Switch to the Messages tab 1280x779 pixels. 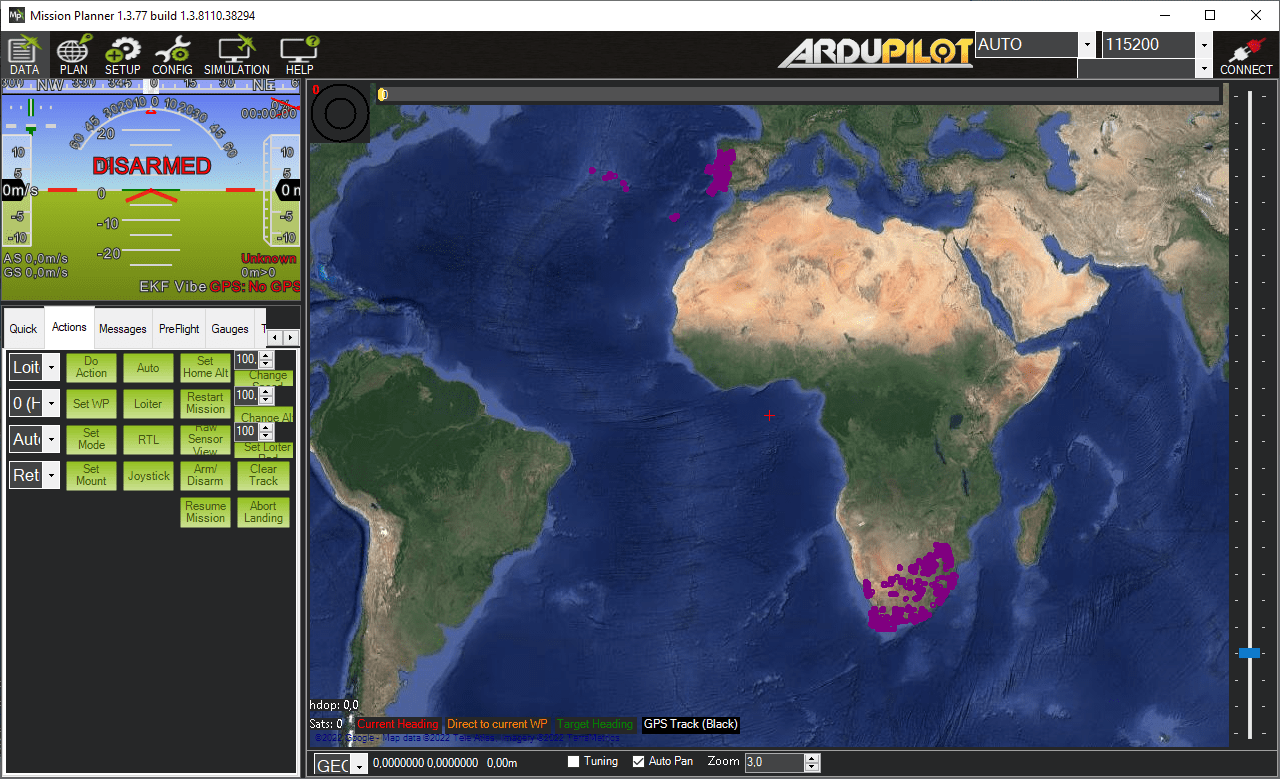[123, 329]
